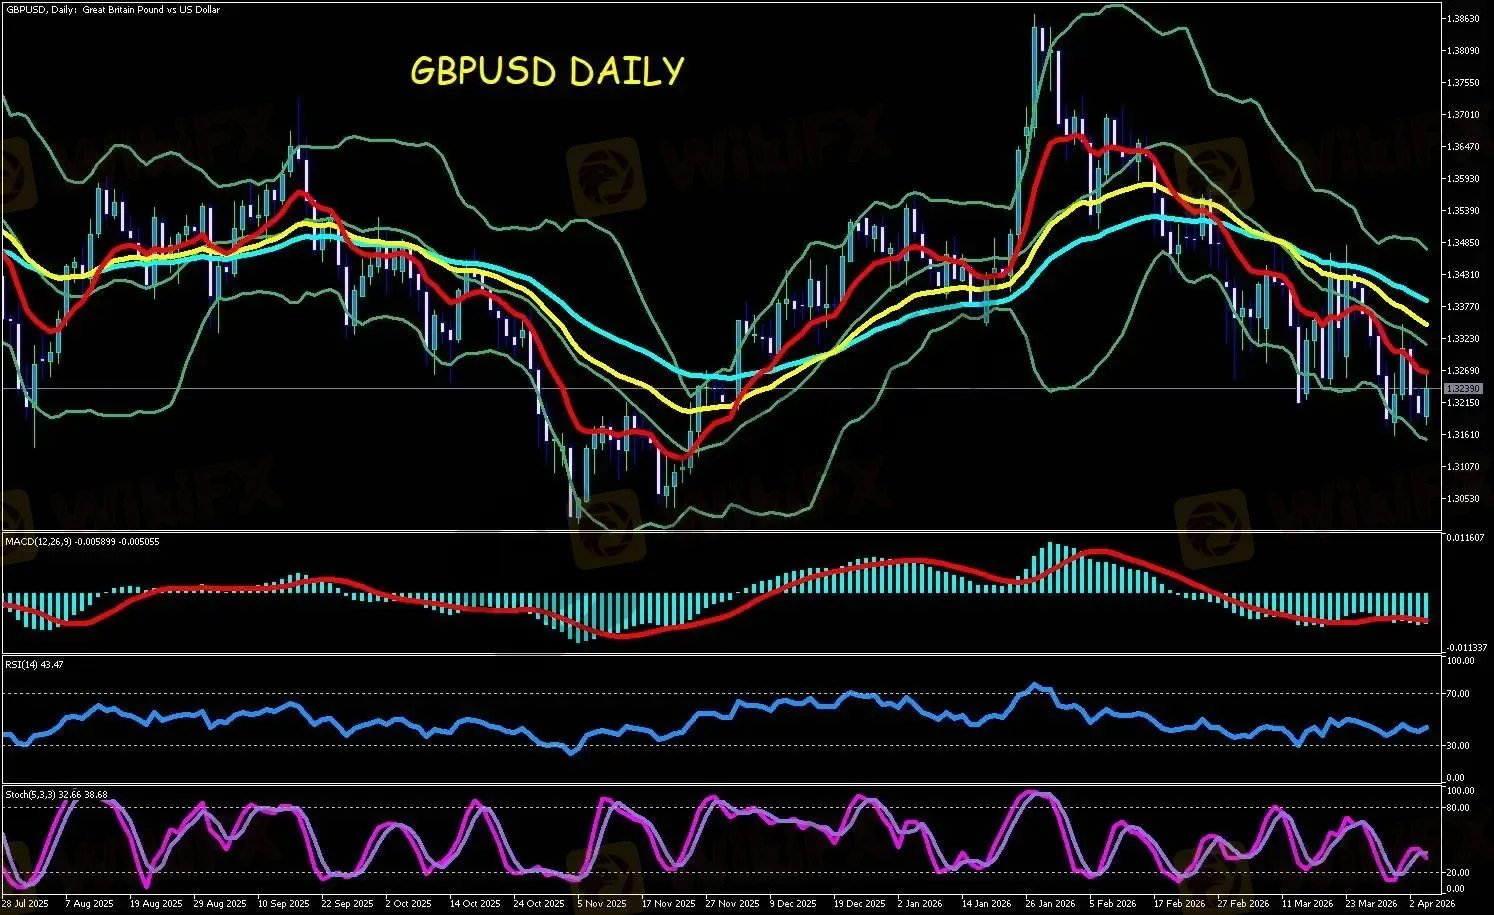
Task: Click the 10 Sep 2025 date marker
Action: pyautogui.click(x=283, y=903)
